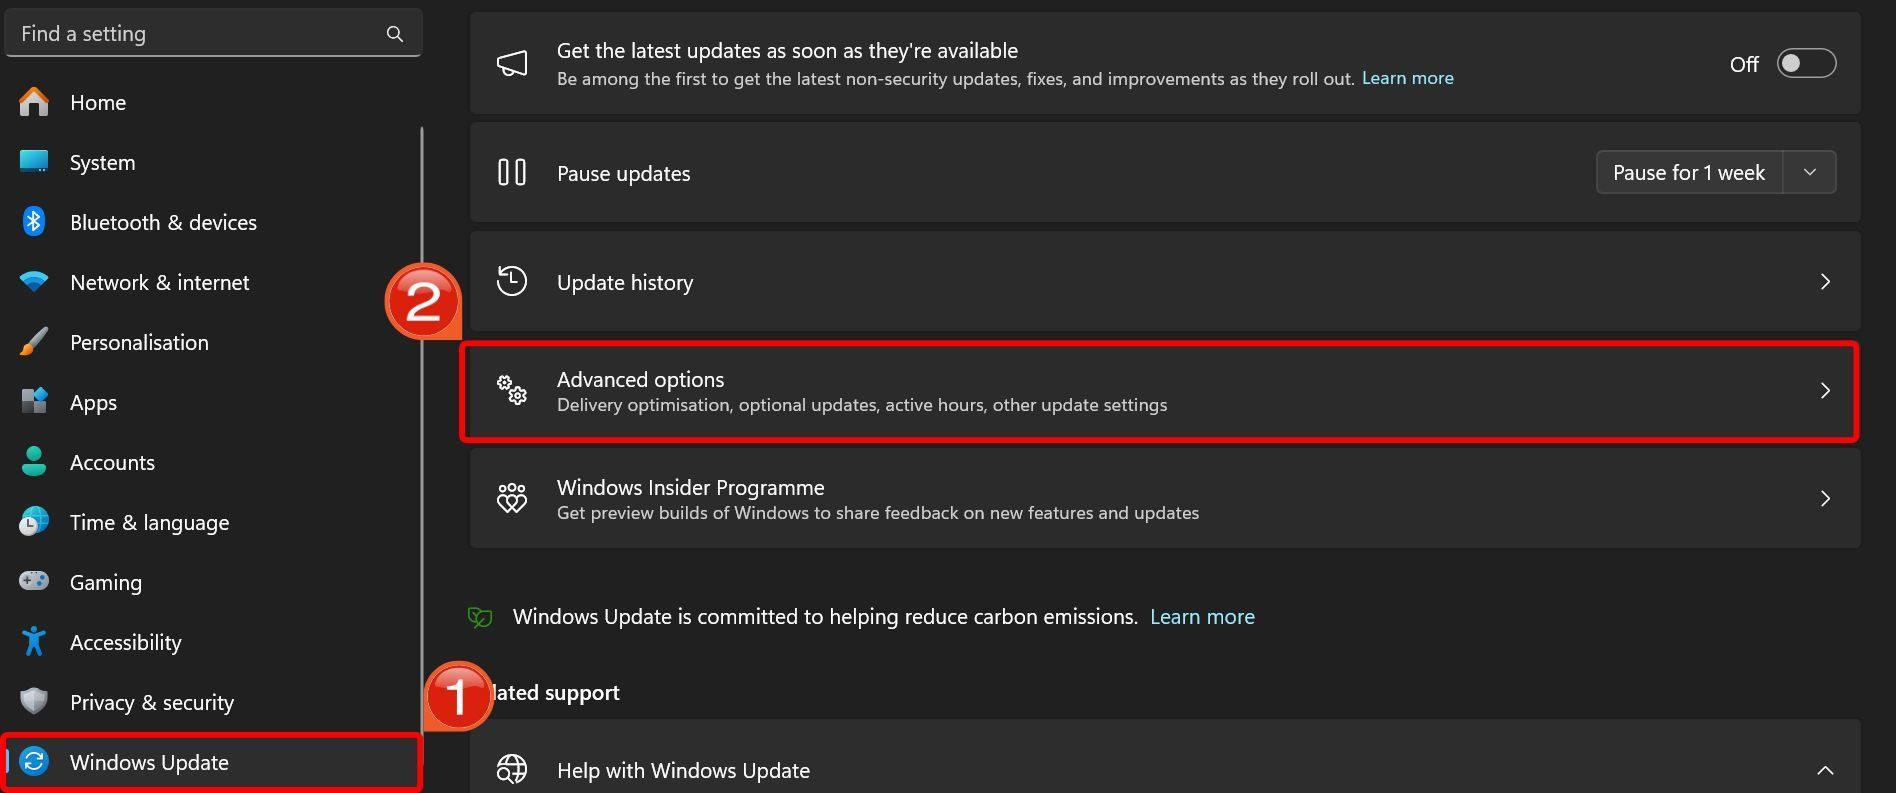Viewport: 1896px width, 793px height.
Task: Click the search magnifier icon
Action: point(395,34)
